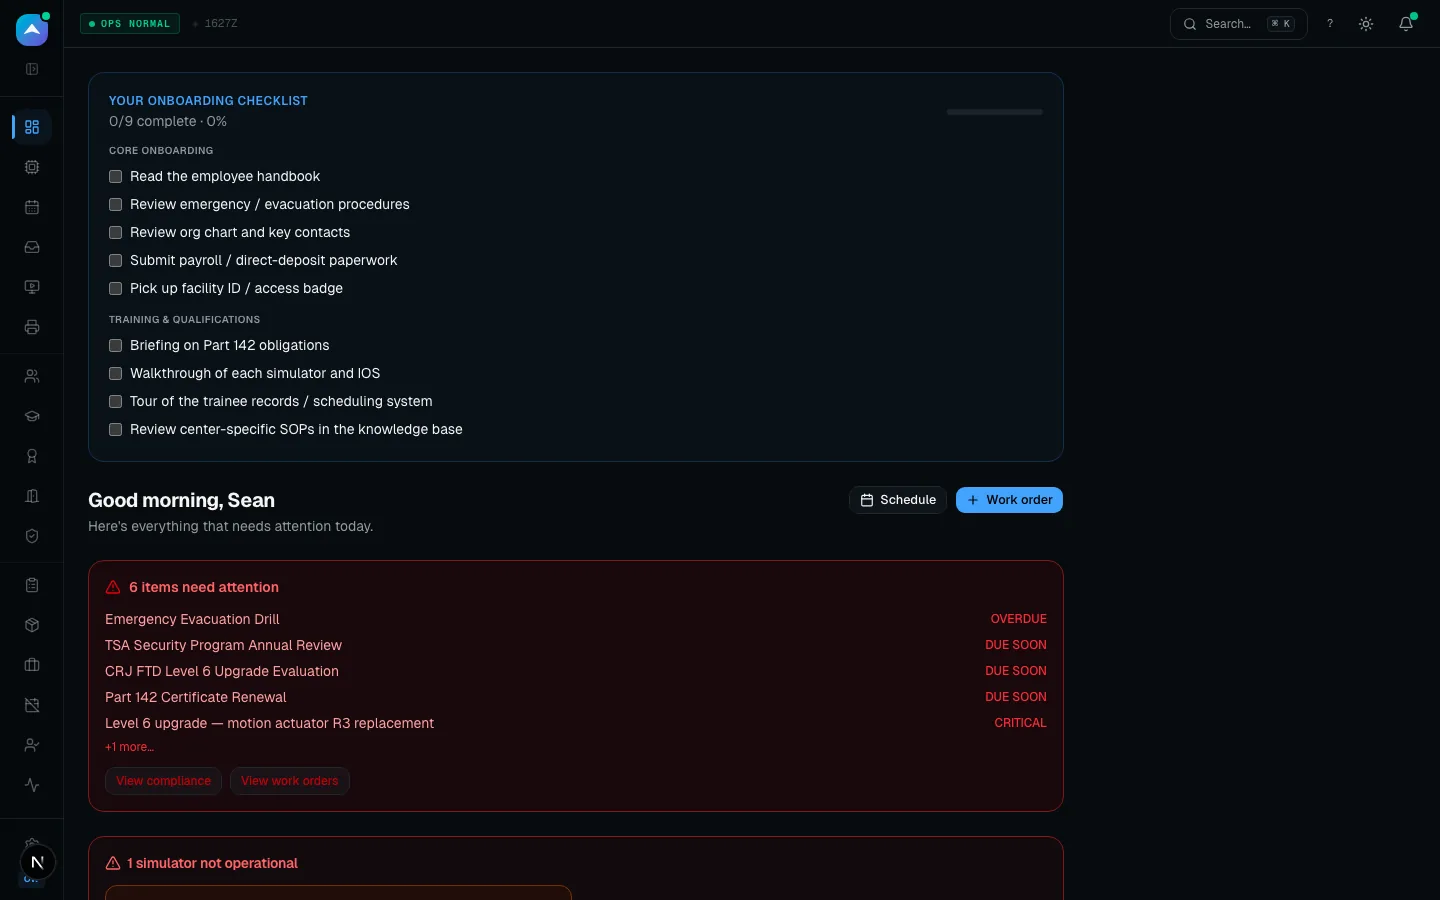Click the Schedule button
Viewport: 1440px width, 900px height.
(898, 500)
